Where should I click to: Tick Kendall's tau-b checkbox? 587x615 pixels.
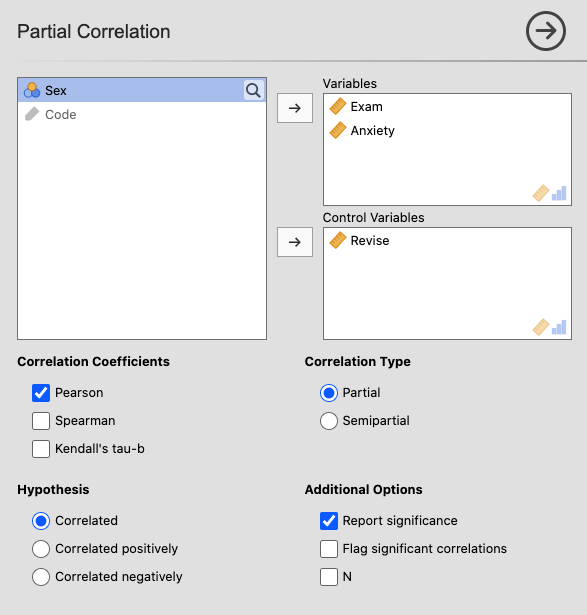41,449
